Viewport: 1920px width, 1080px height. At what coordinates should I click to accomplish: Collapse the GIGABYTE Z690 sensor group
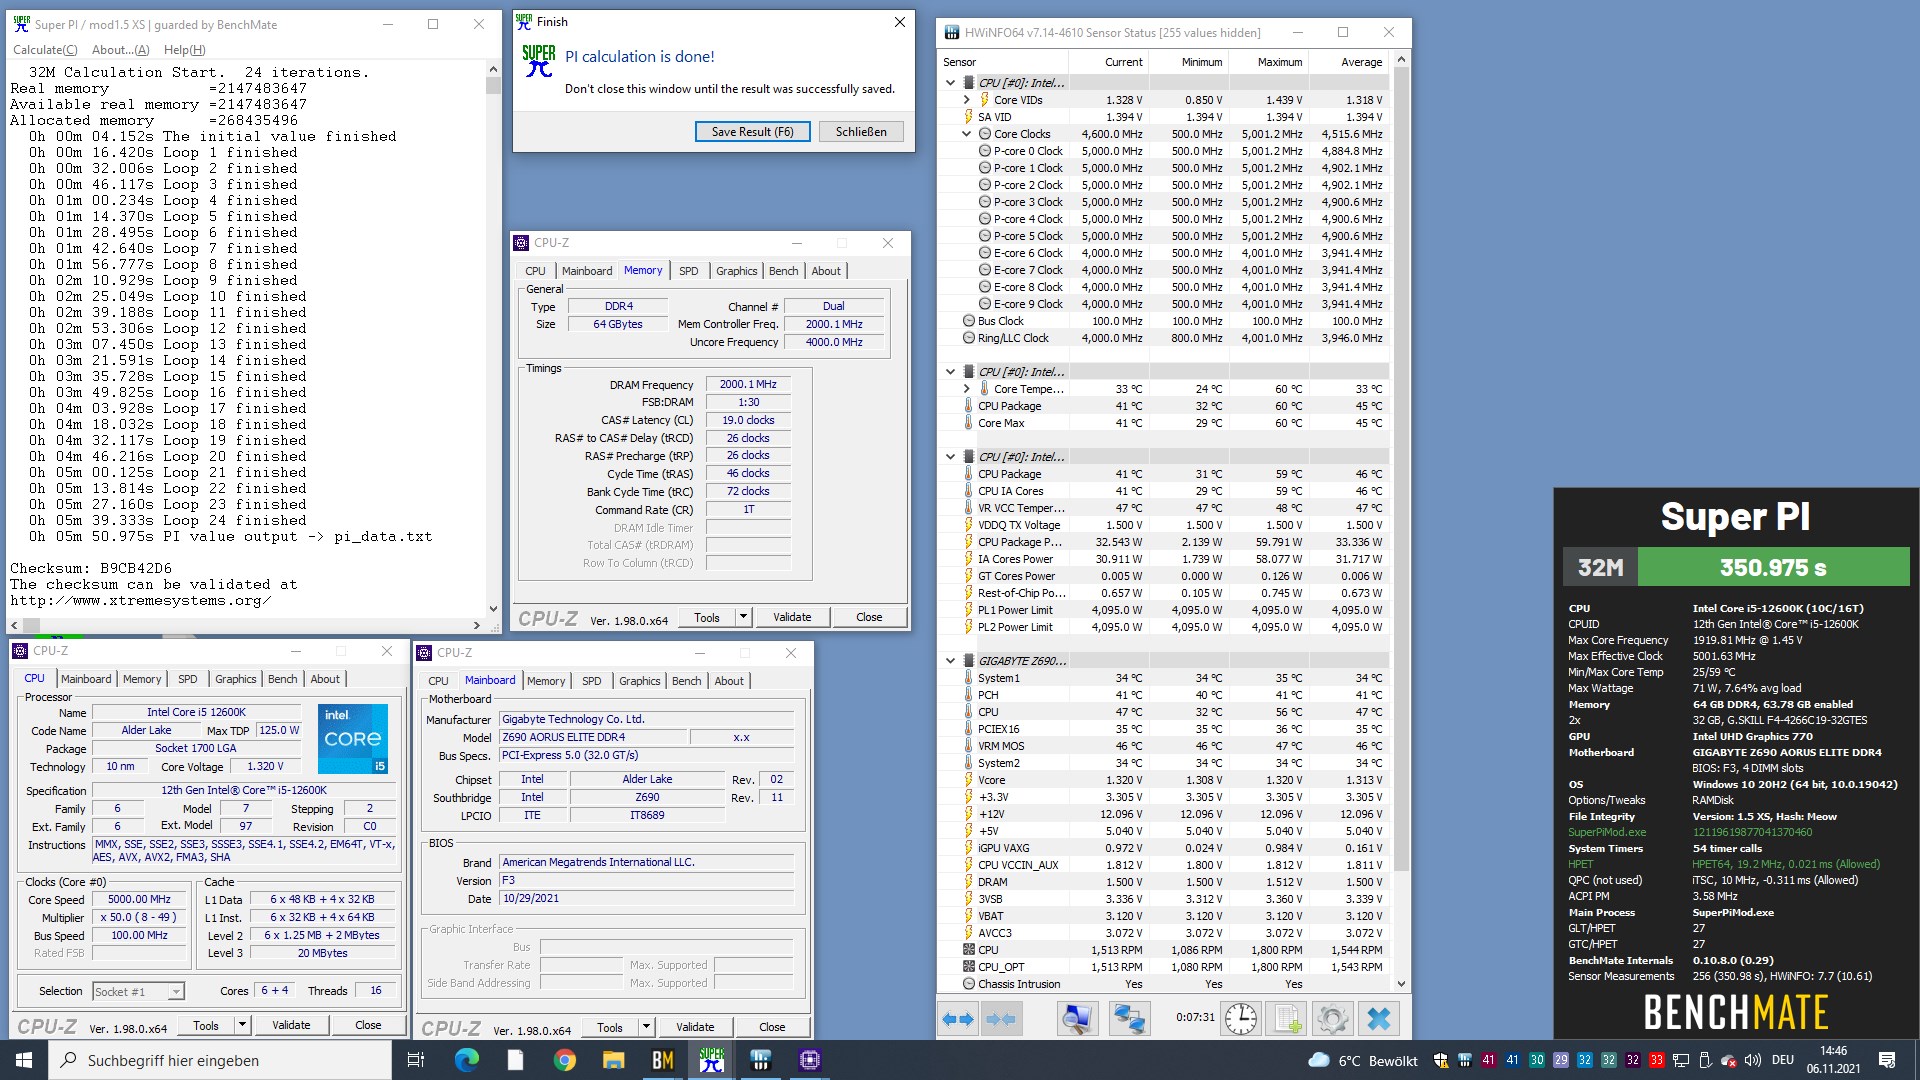pyautogui.click(x=951, y=661)
